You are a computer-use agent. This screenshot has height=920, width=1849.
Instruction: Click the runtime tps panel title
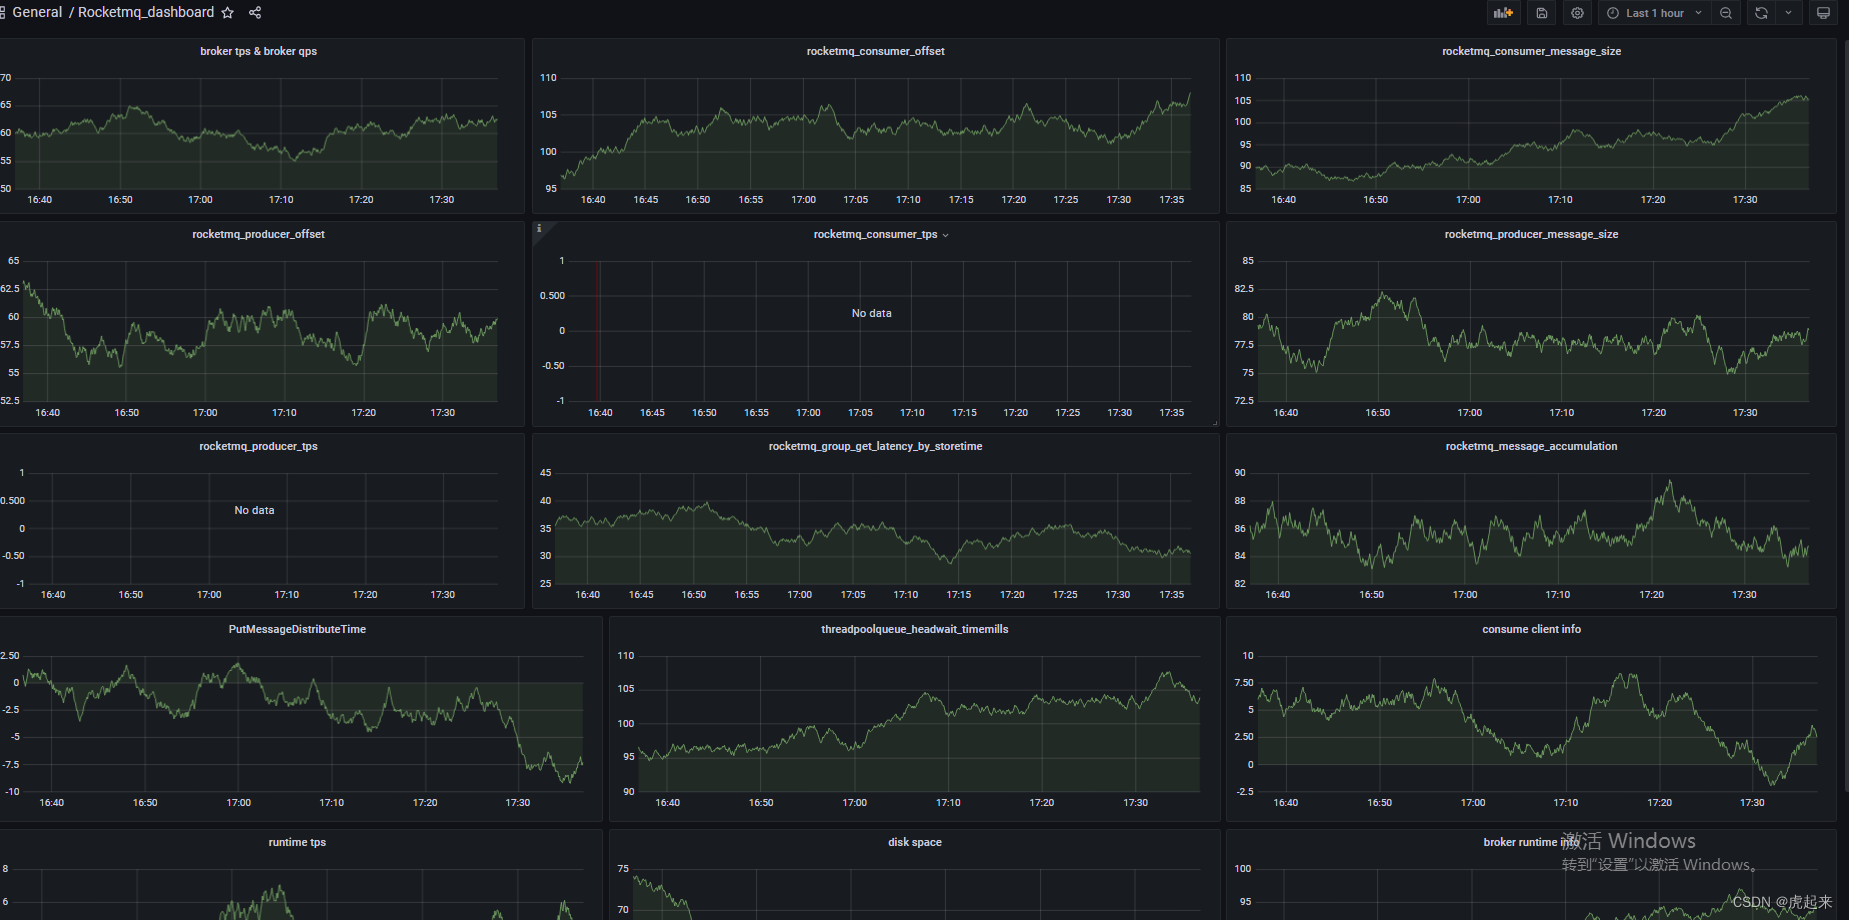[x=297, y=842]
